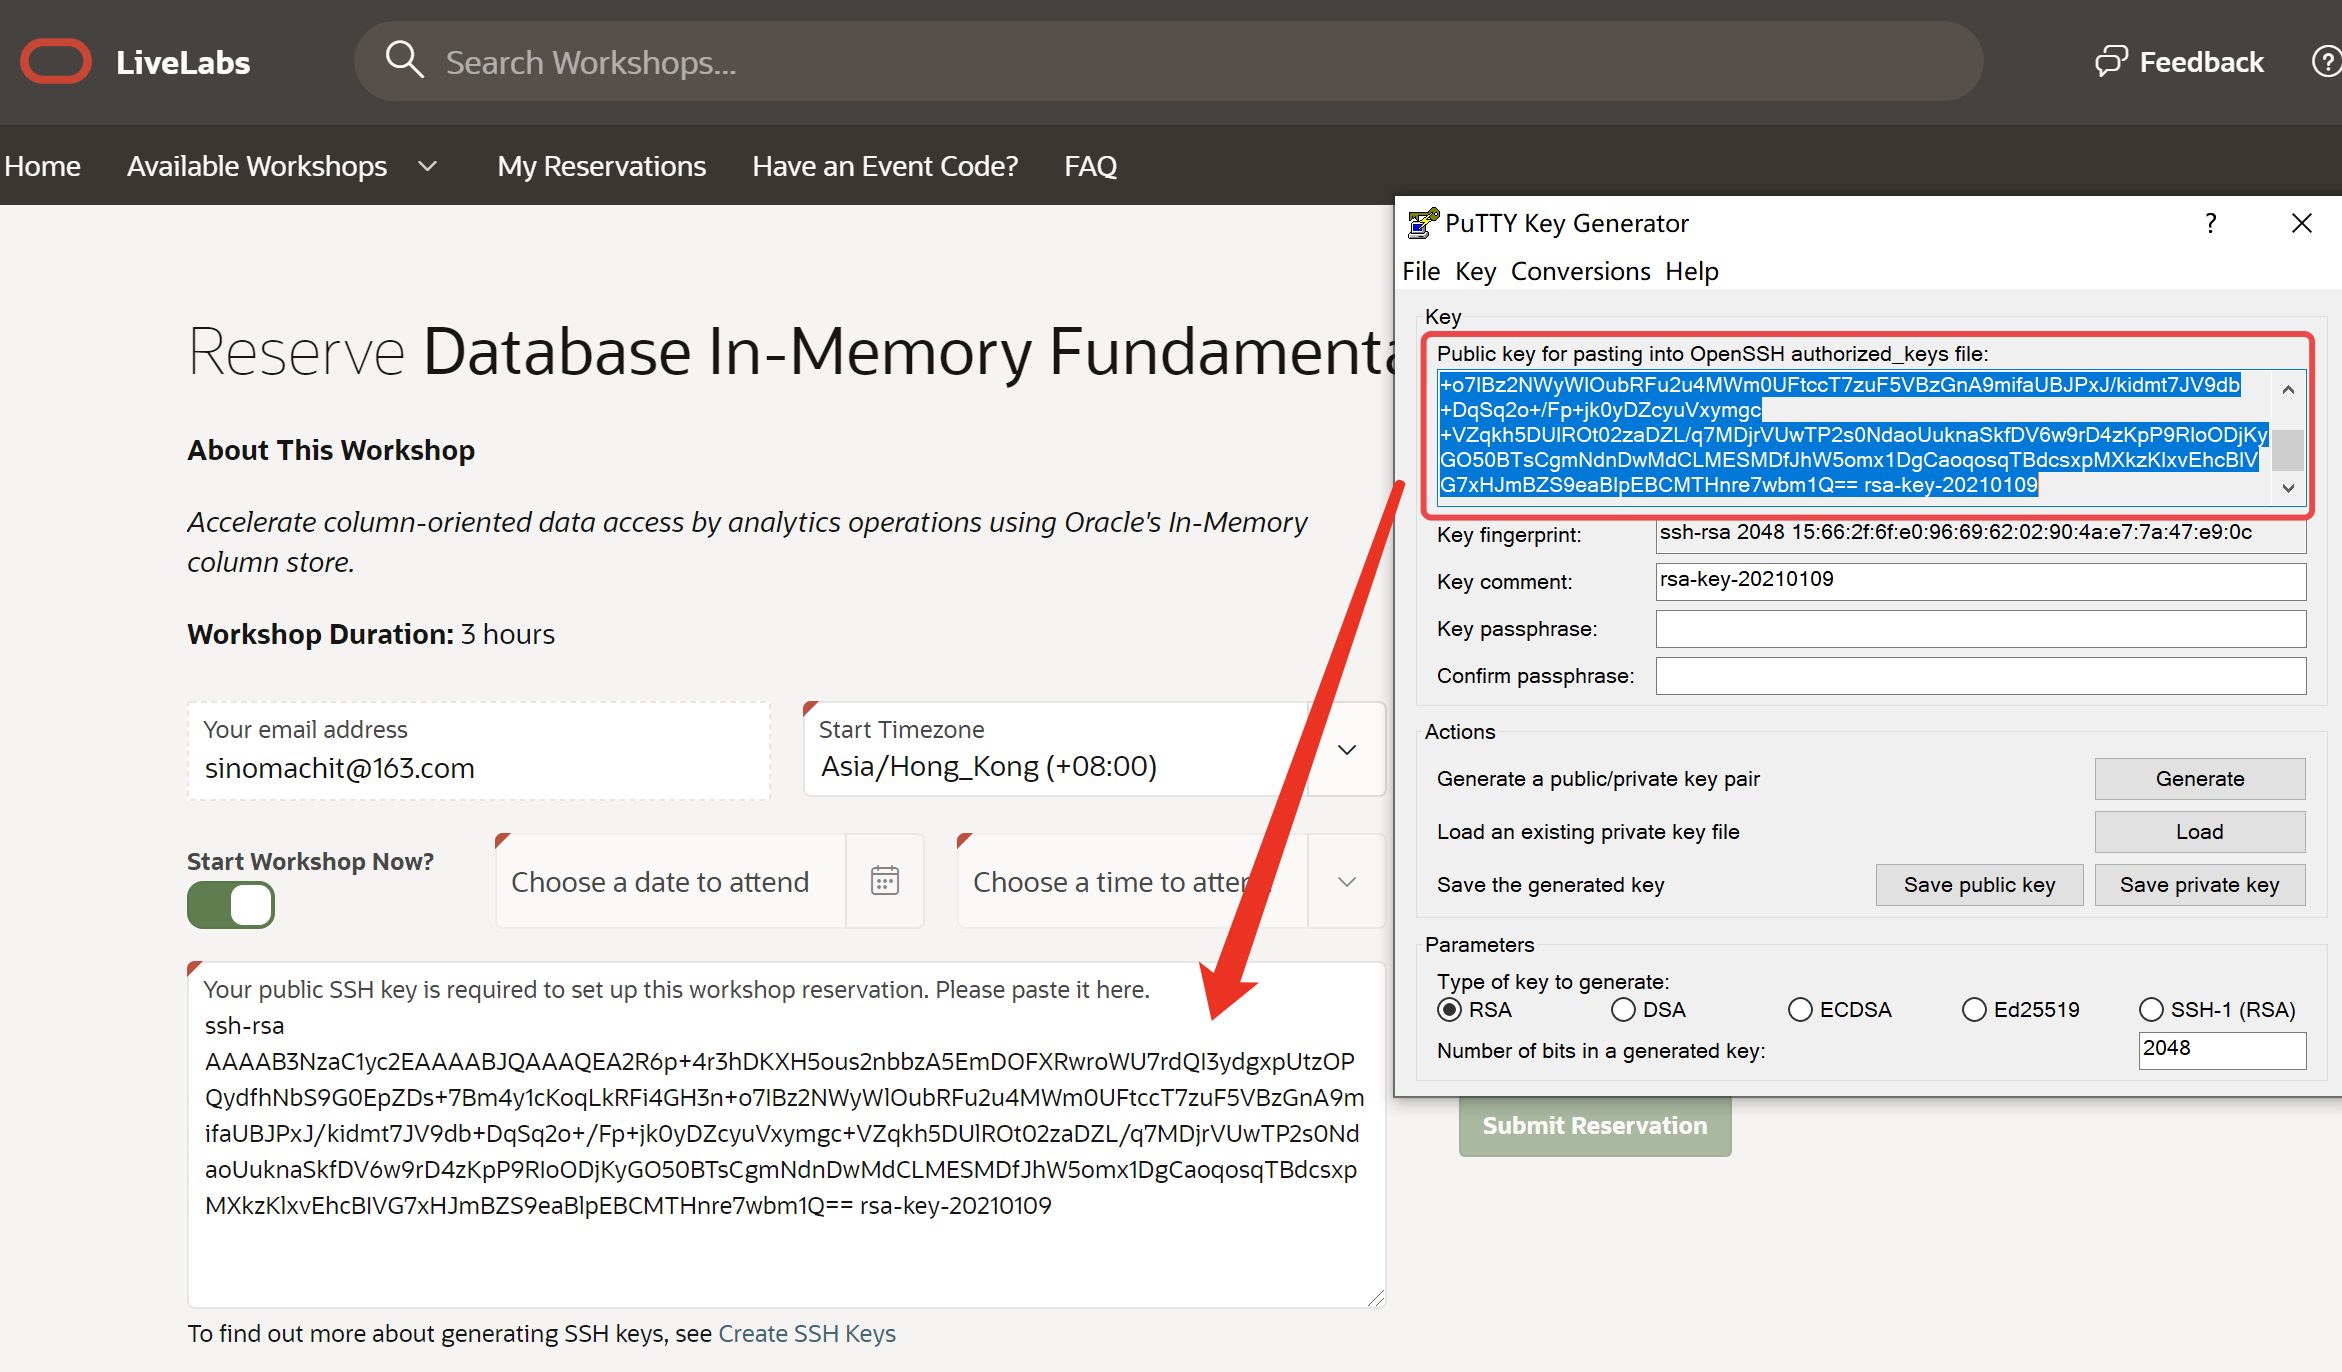This screenshot has height=1372, width=2342.
Task: Click the Feedback chat bubble icon
Action: coord(2110,62)
